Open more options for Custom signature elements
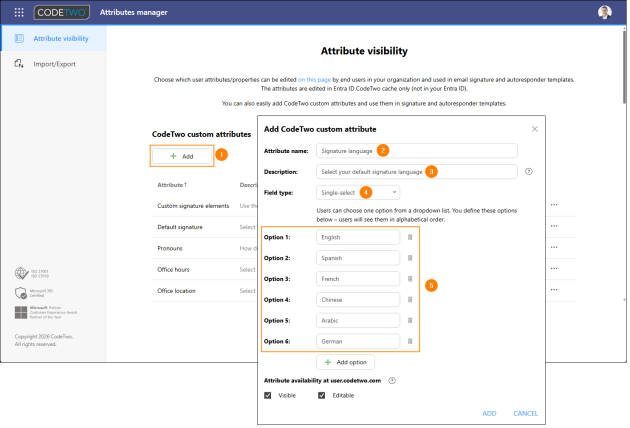 click(554, 205)
